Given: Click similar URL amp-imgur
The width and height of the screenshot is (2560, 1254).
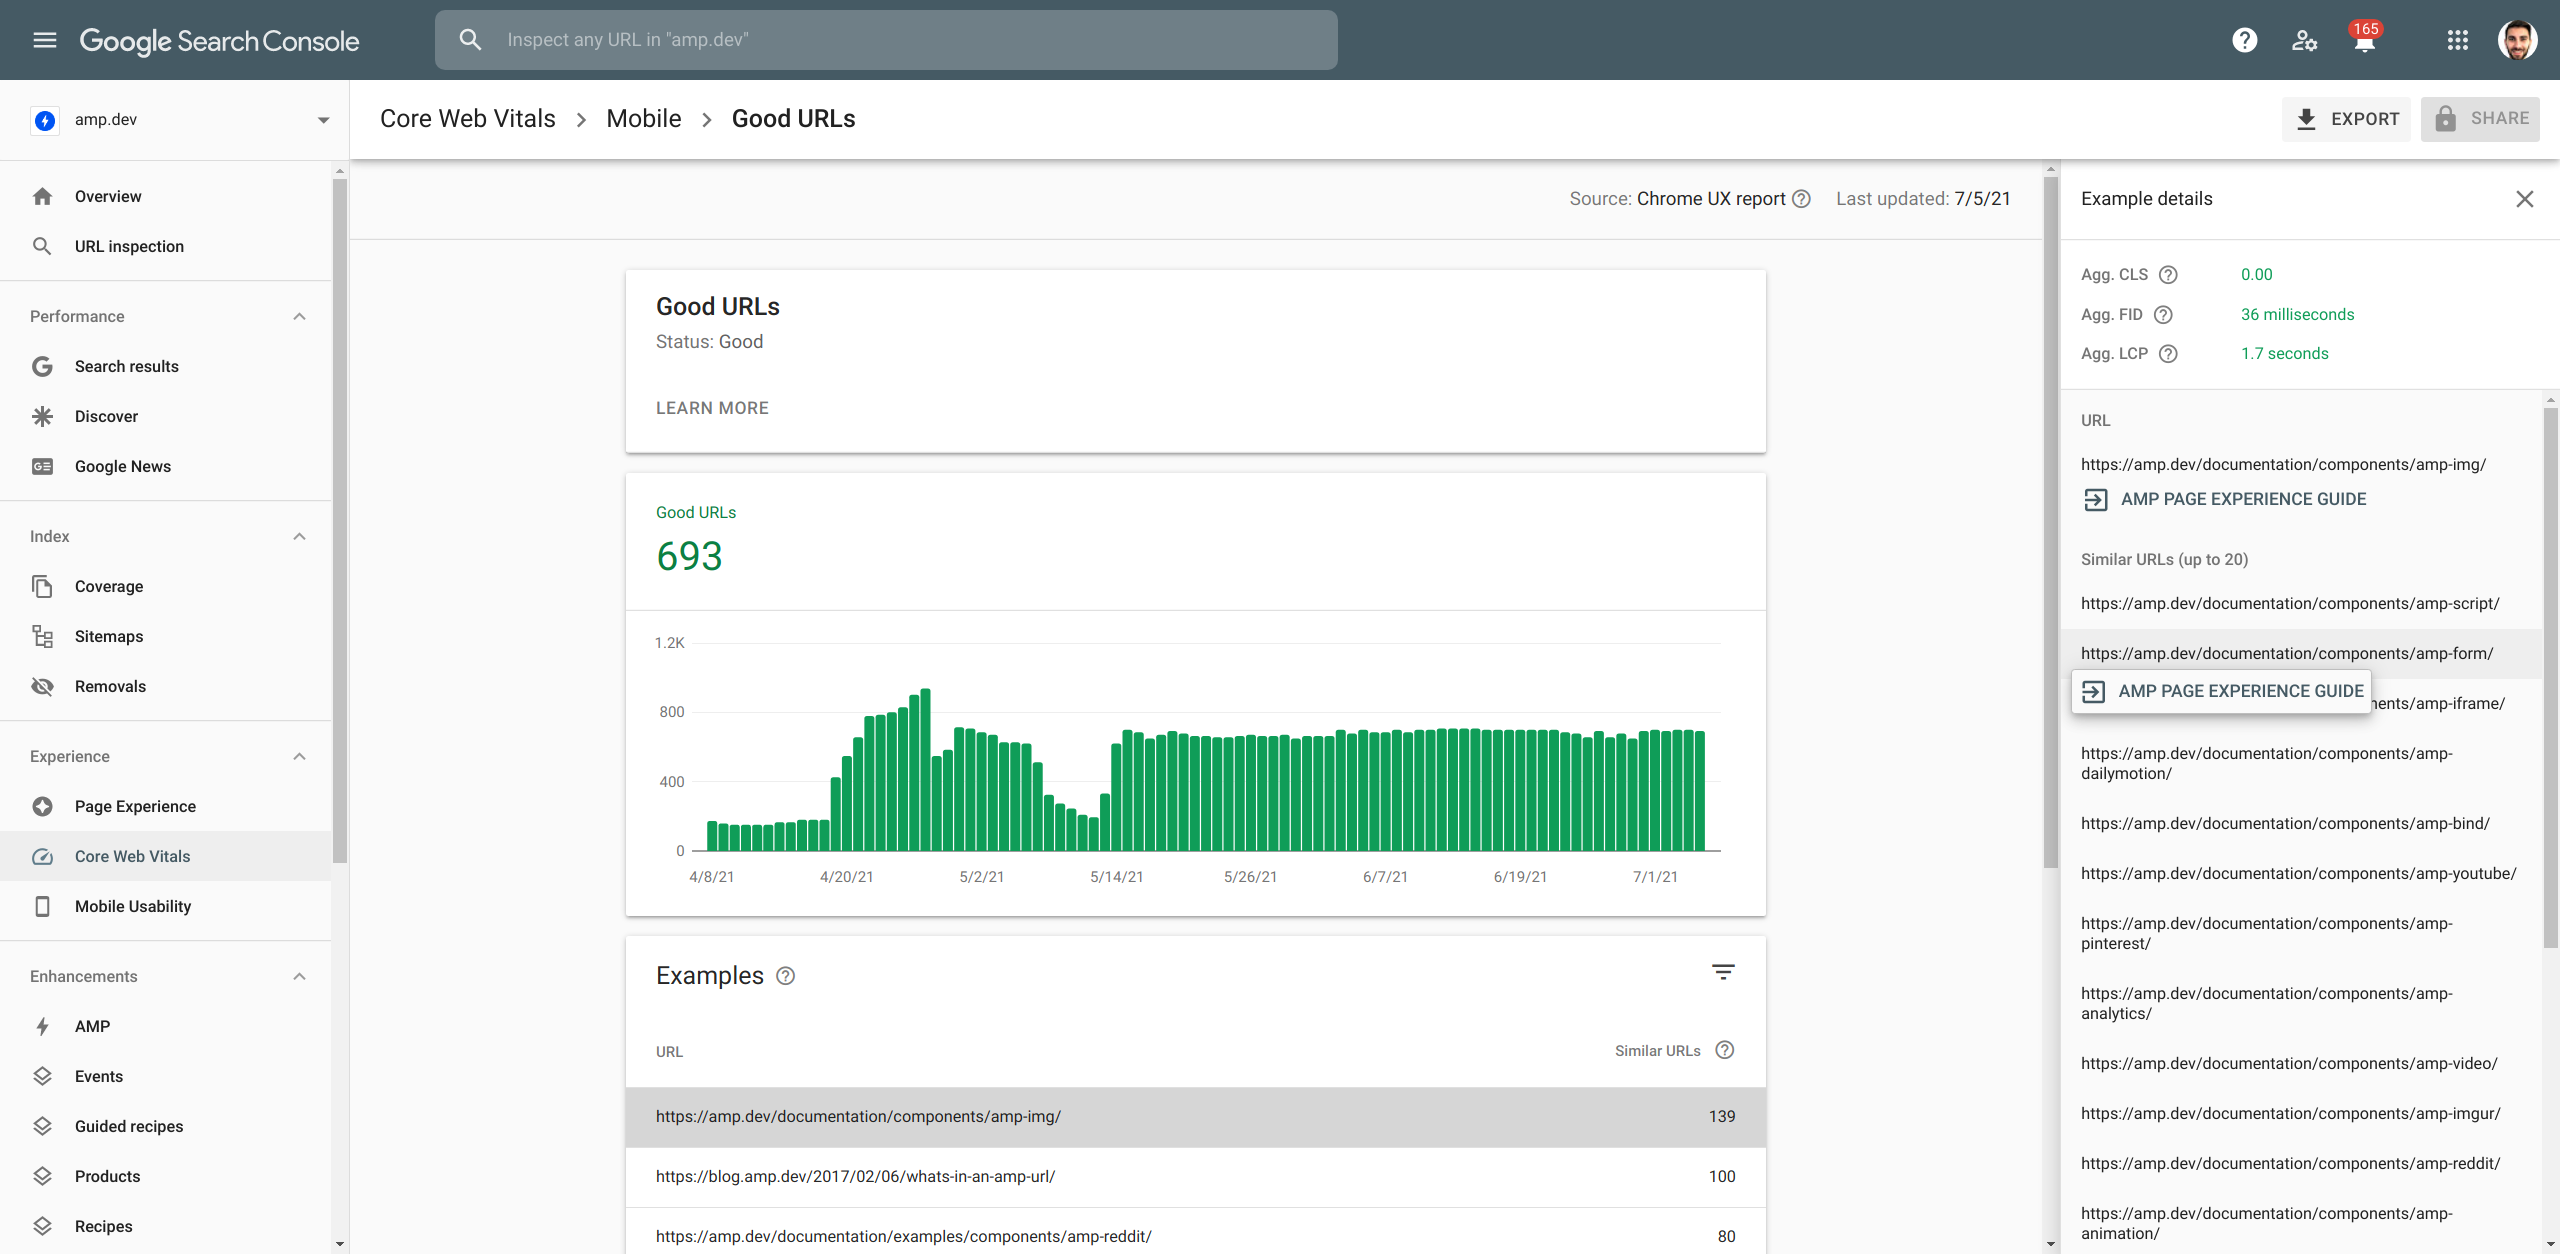Looking at the screenshot, I should click(2290, 1114).
